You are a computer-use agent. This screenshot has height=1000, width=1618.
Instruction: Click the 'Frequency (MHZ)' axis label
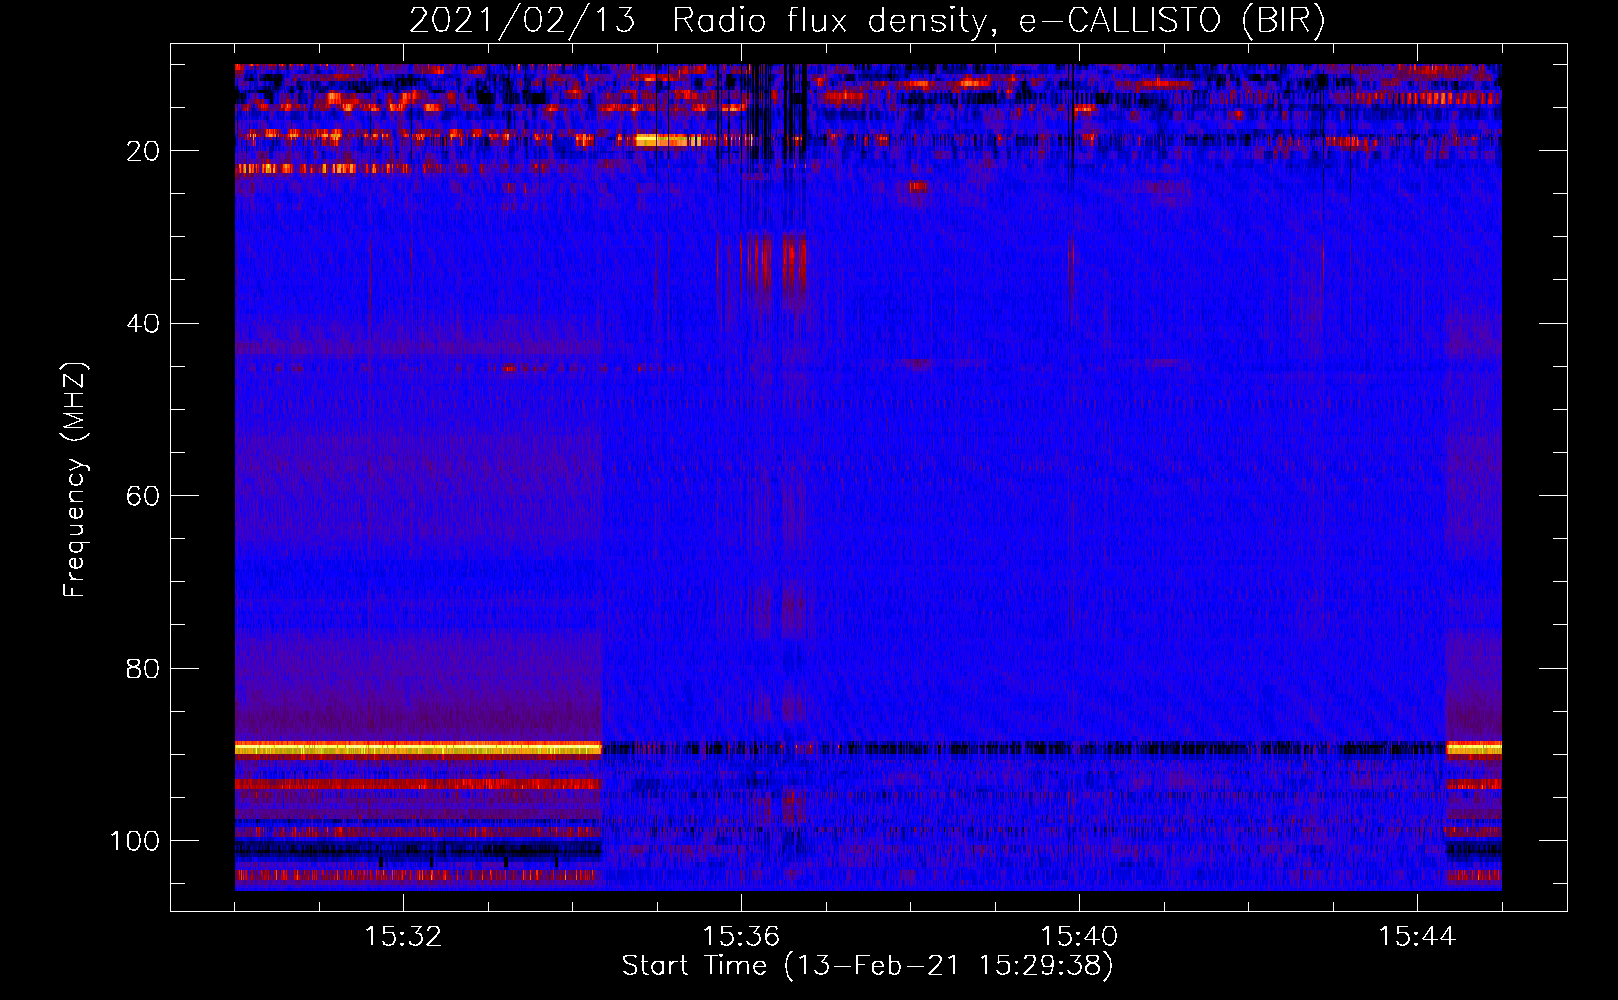click(75, 480)
